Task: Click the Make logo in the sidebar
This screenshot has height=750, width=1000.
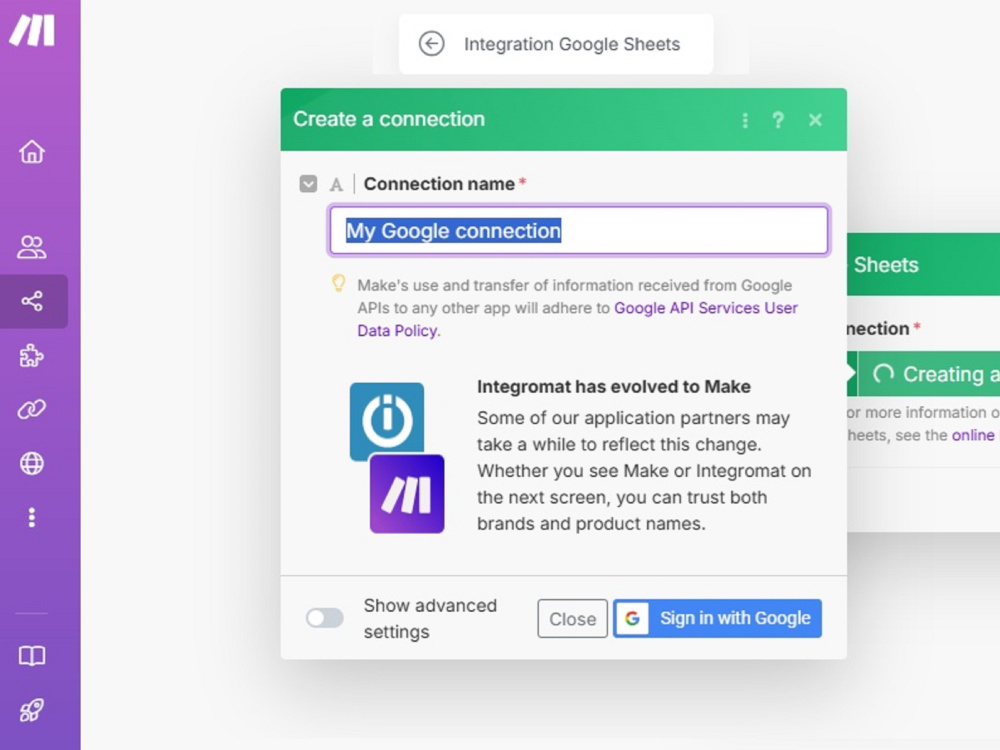Action: [x=32, y=31]
